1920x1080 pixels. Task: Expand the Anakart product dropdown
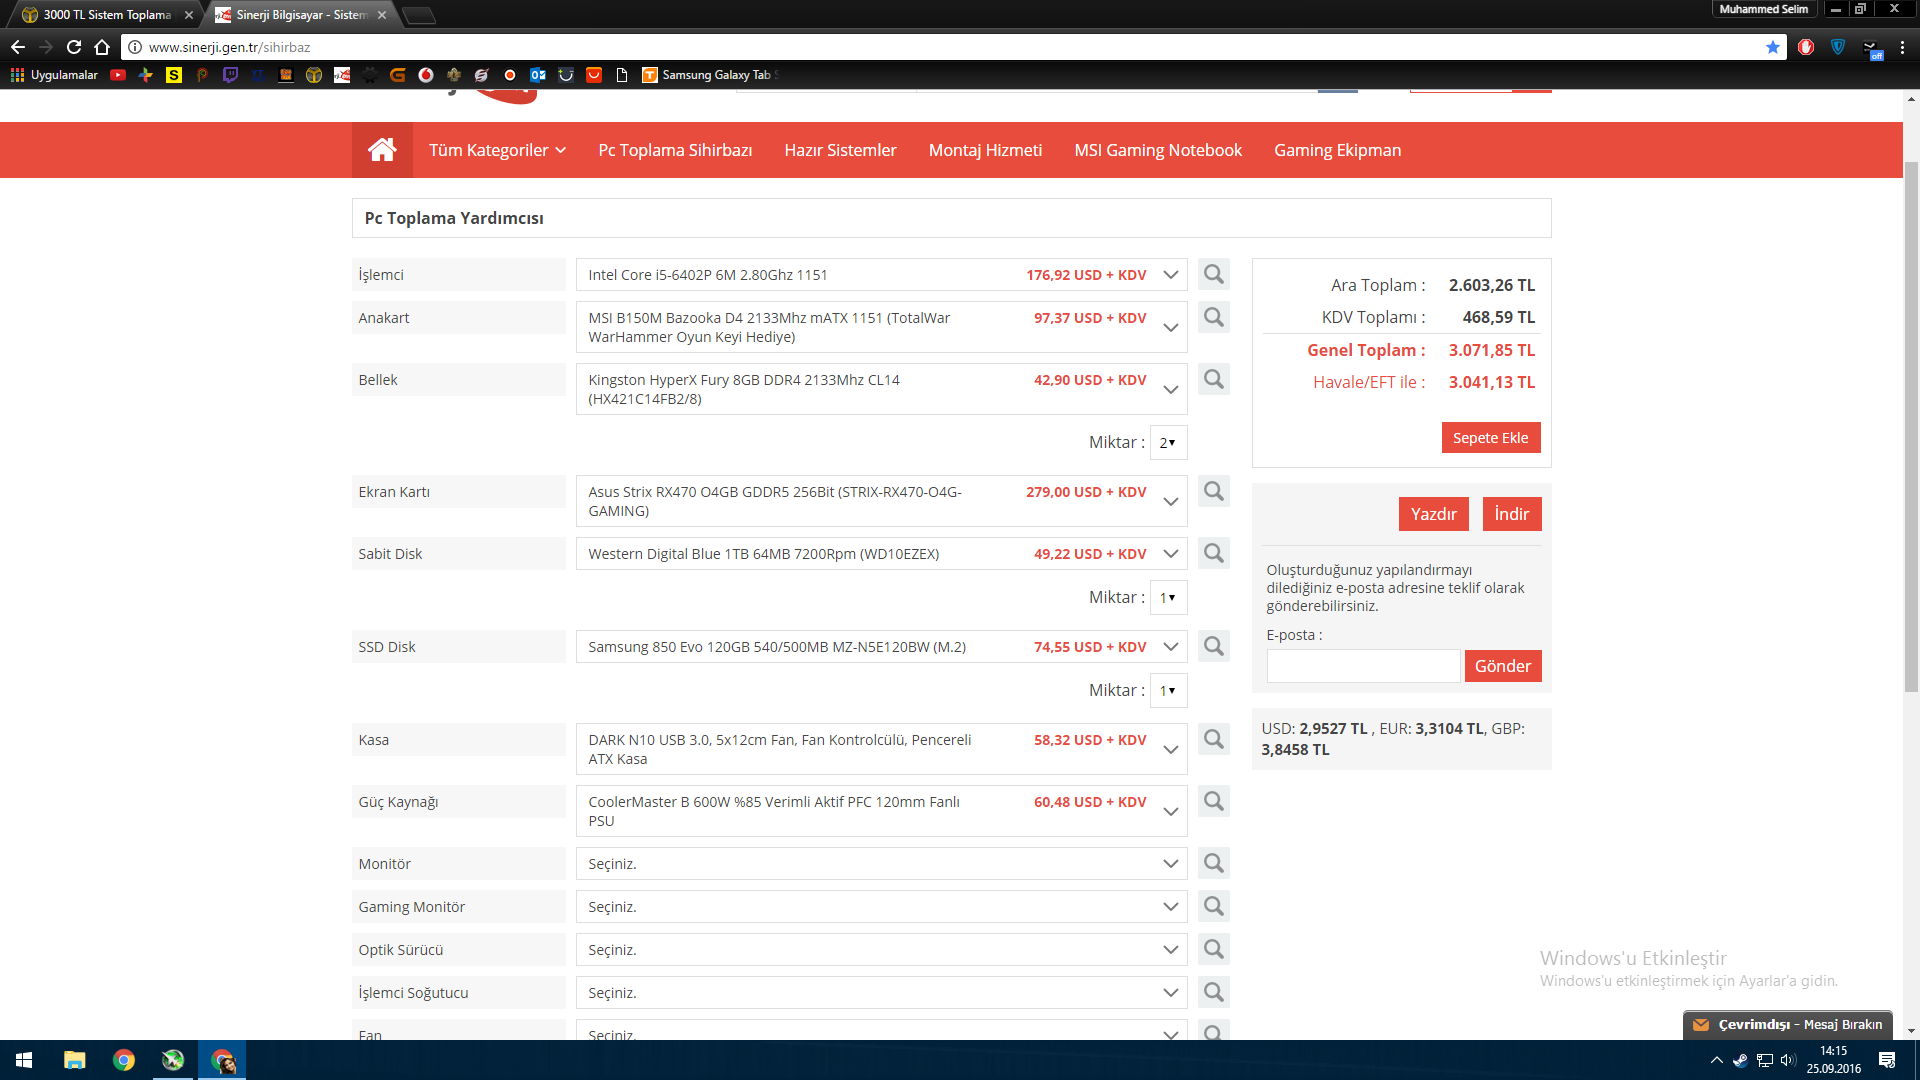pyautogui.click(x=1170, y=327)
